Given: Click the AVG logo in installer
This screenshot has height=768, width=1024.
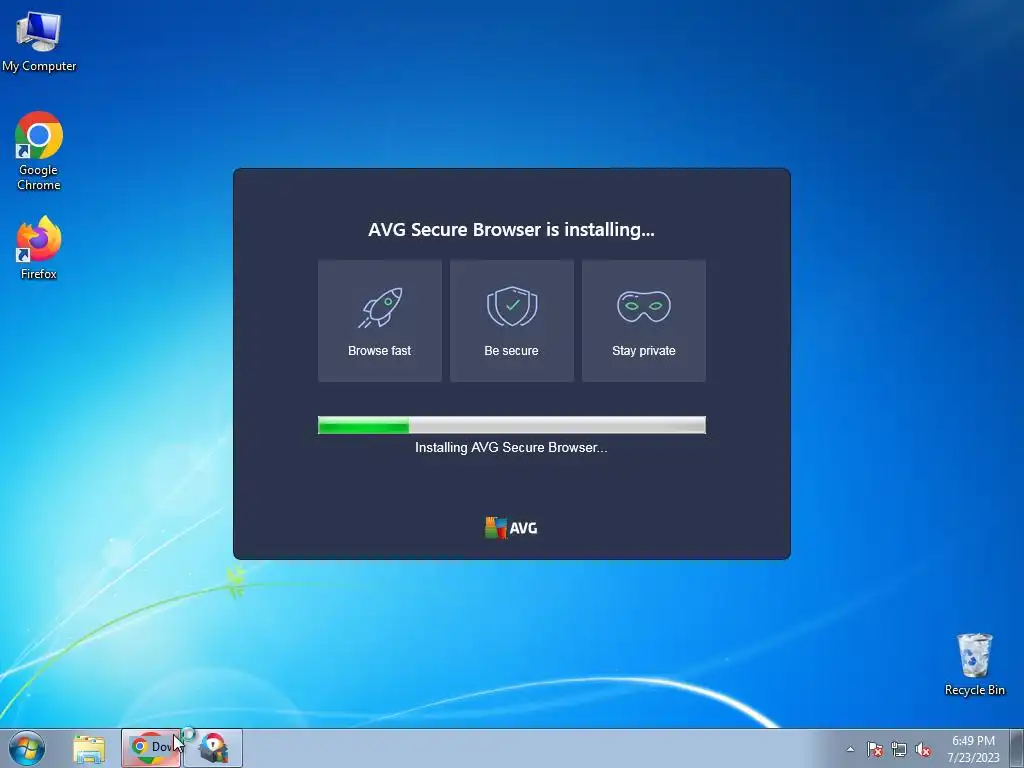Looking at the screenshot, I should coord(511,528).
